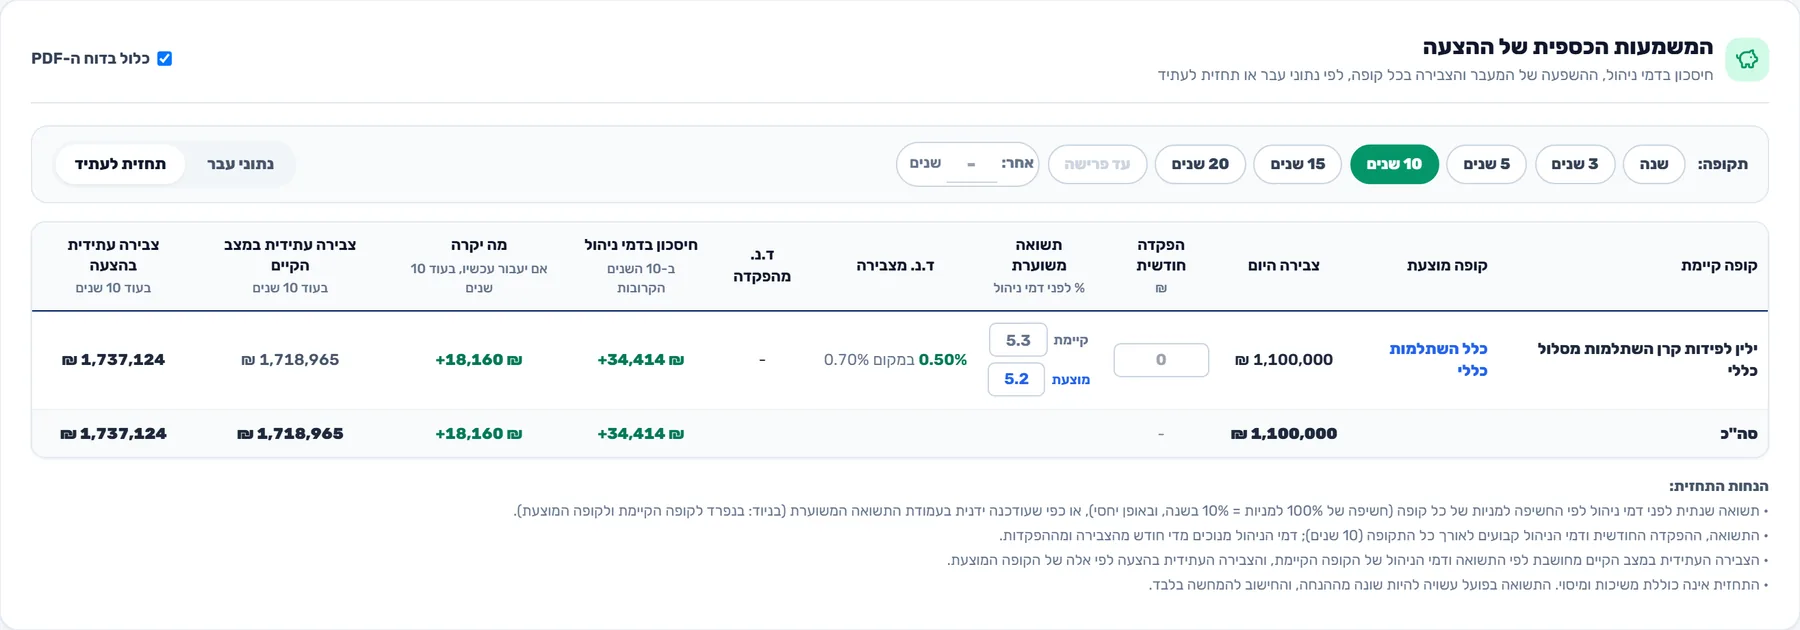
Task: Click the 'המשמעות הכספית של ההצעה' title
Action: (1568, 47)
